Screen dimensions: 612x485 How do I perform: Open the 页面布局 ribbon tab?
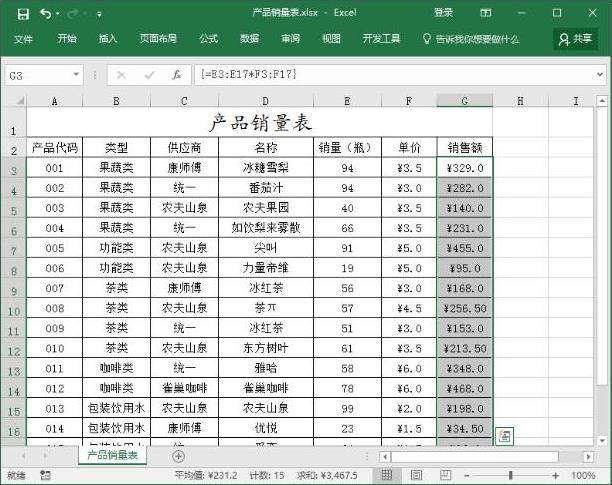(x=158, y=38)
